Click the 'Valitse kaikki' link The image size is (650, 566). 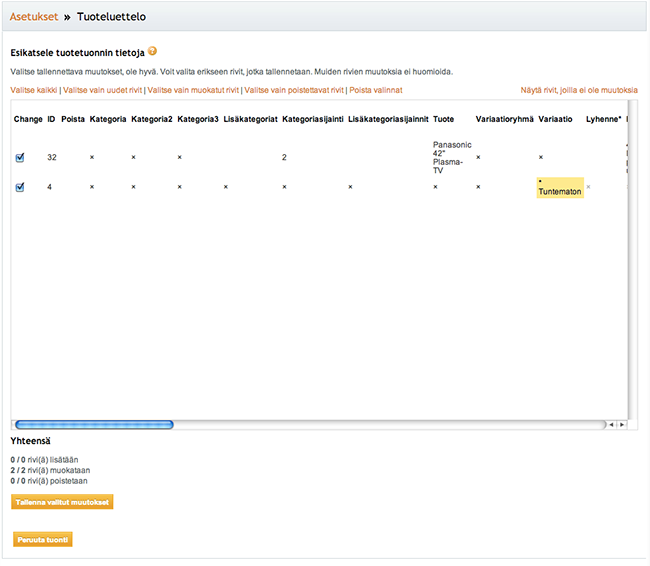click(33, 90)
